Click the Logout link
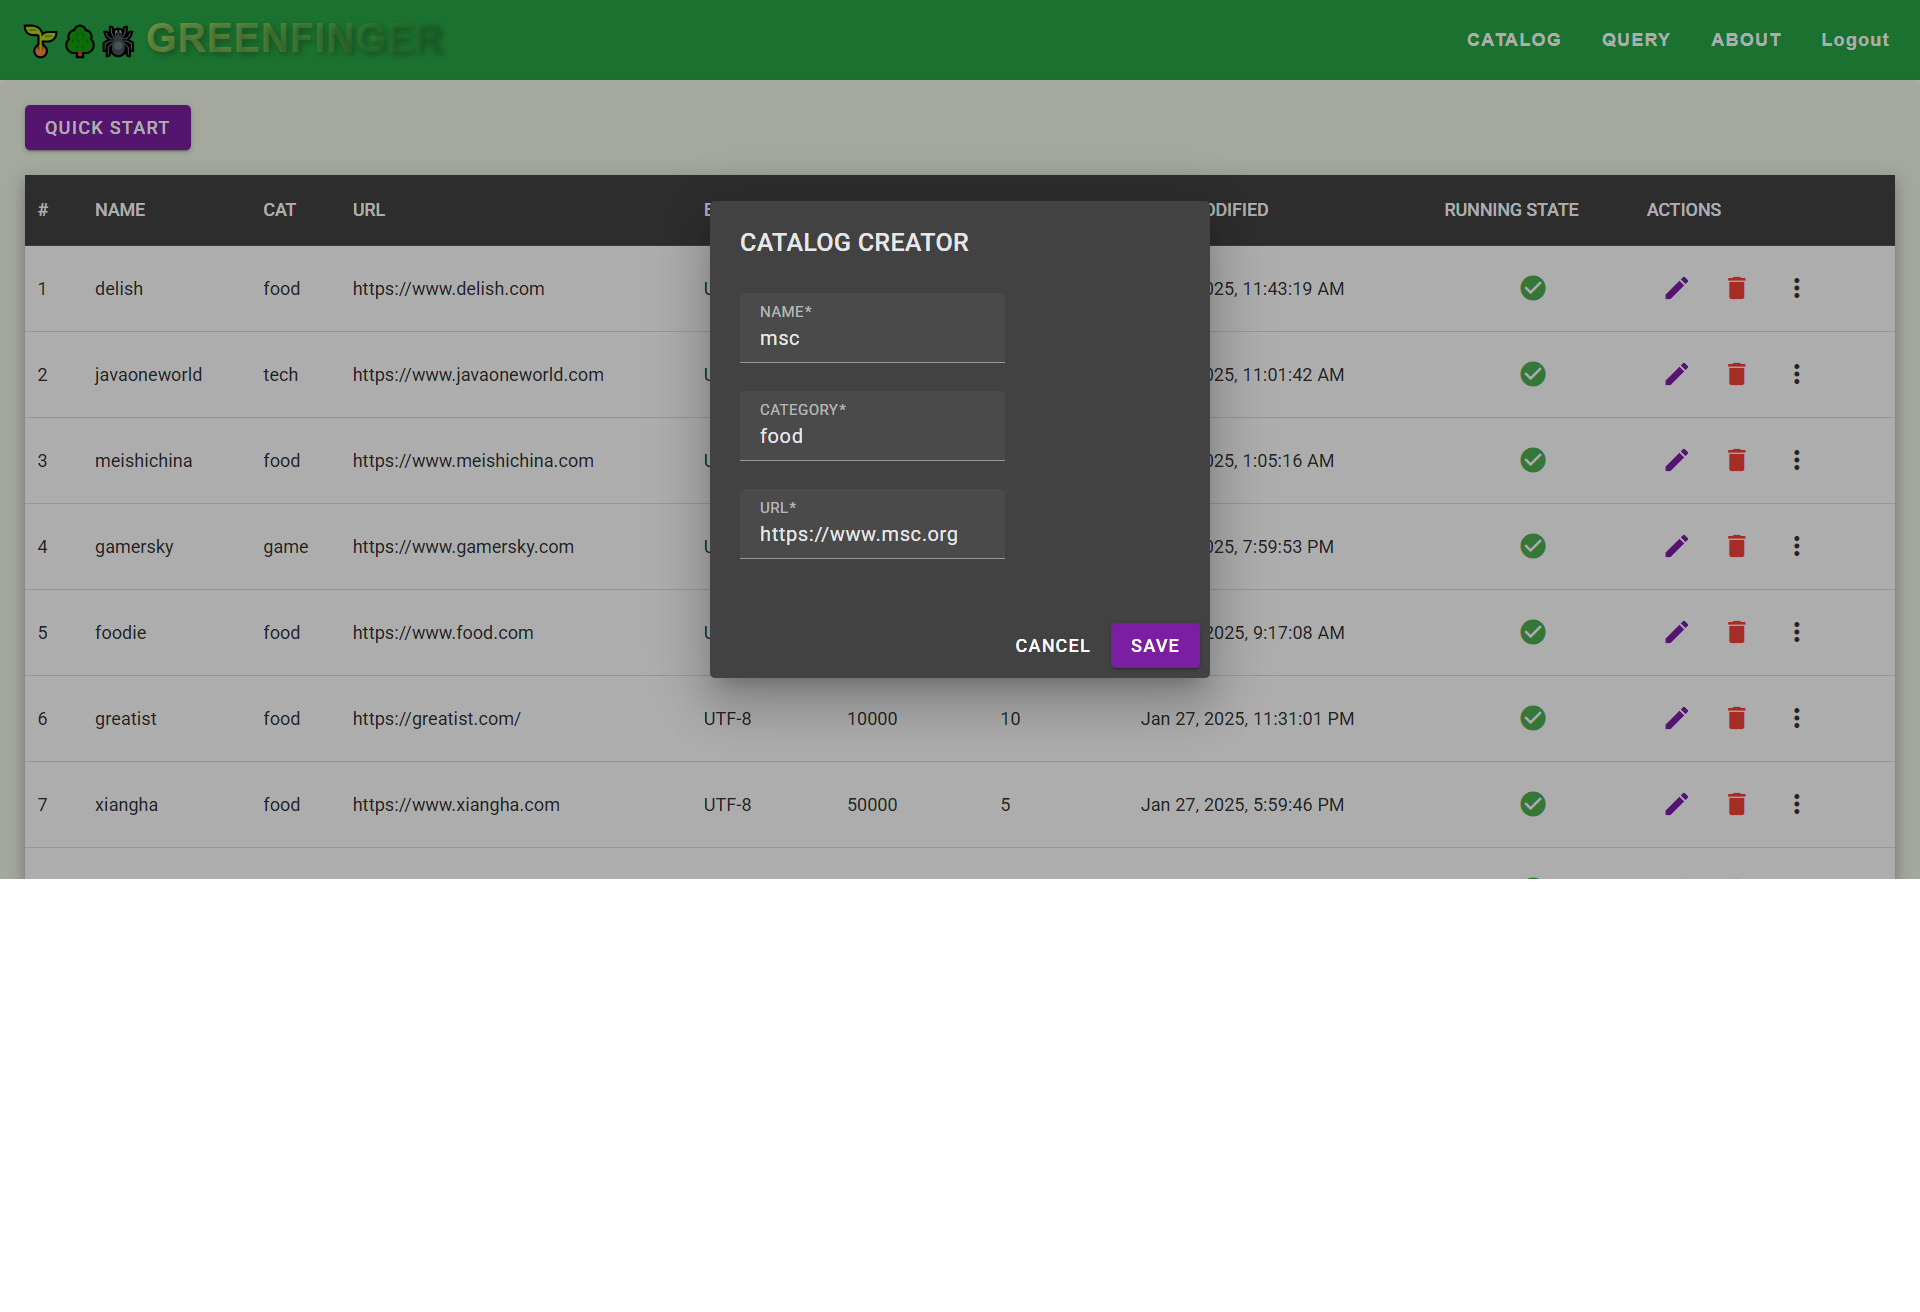Screen dimensions: 1920x1312 (1855, 40)
